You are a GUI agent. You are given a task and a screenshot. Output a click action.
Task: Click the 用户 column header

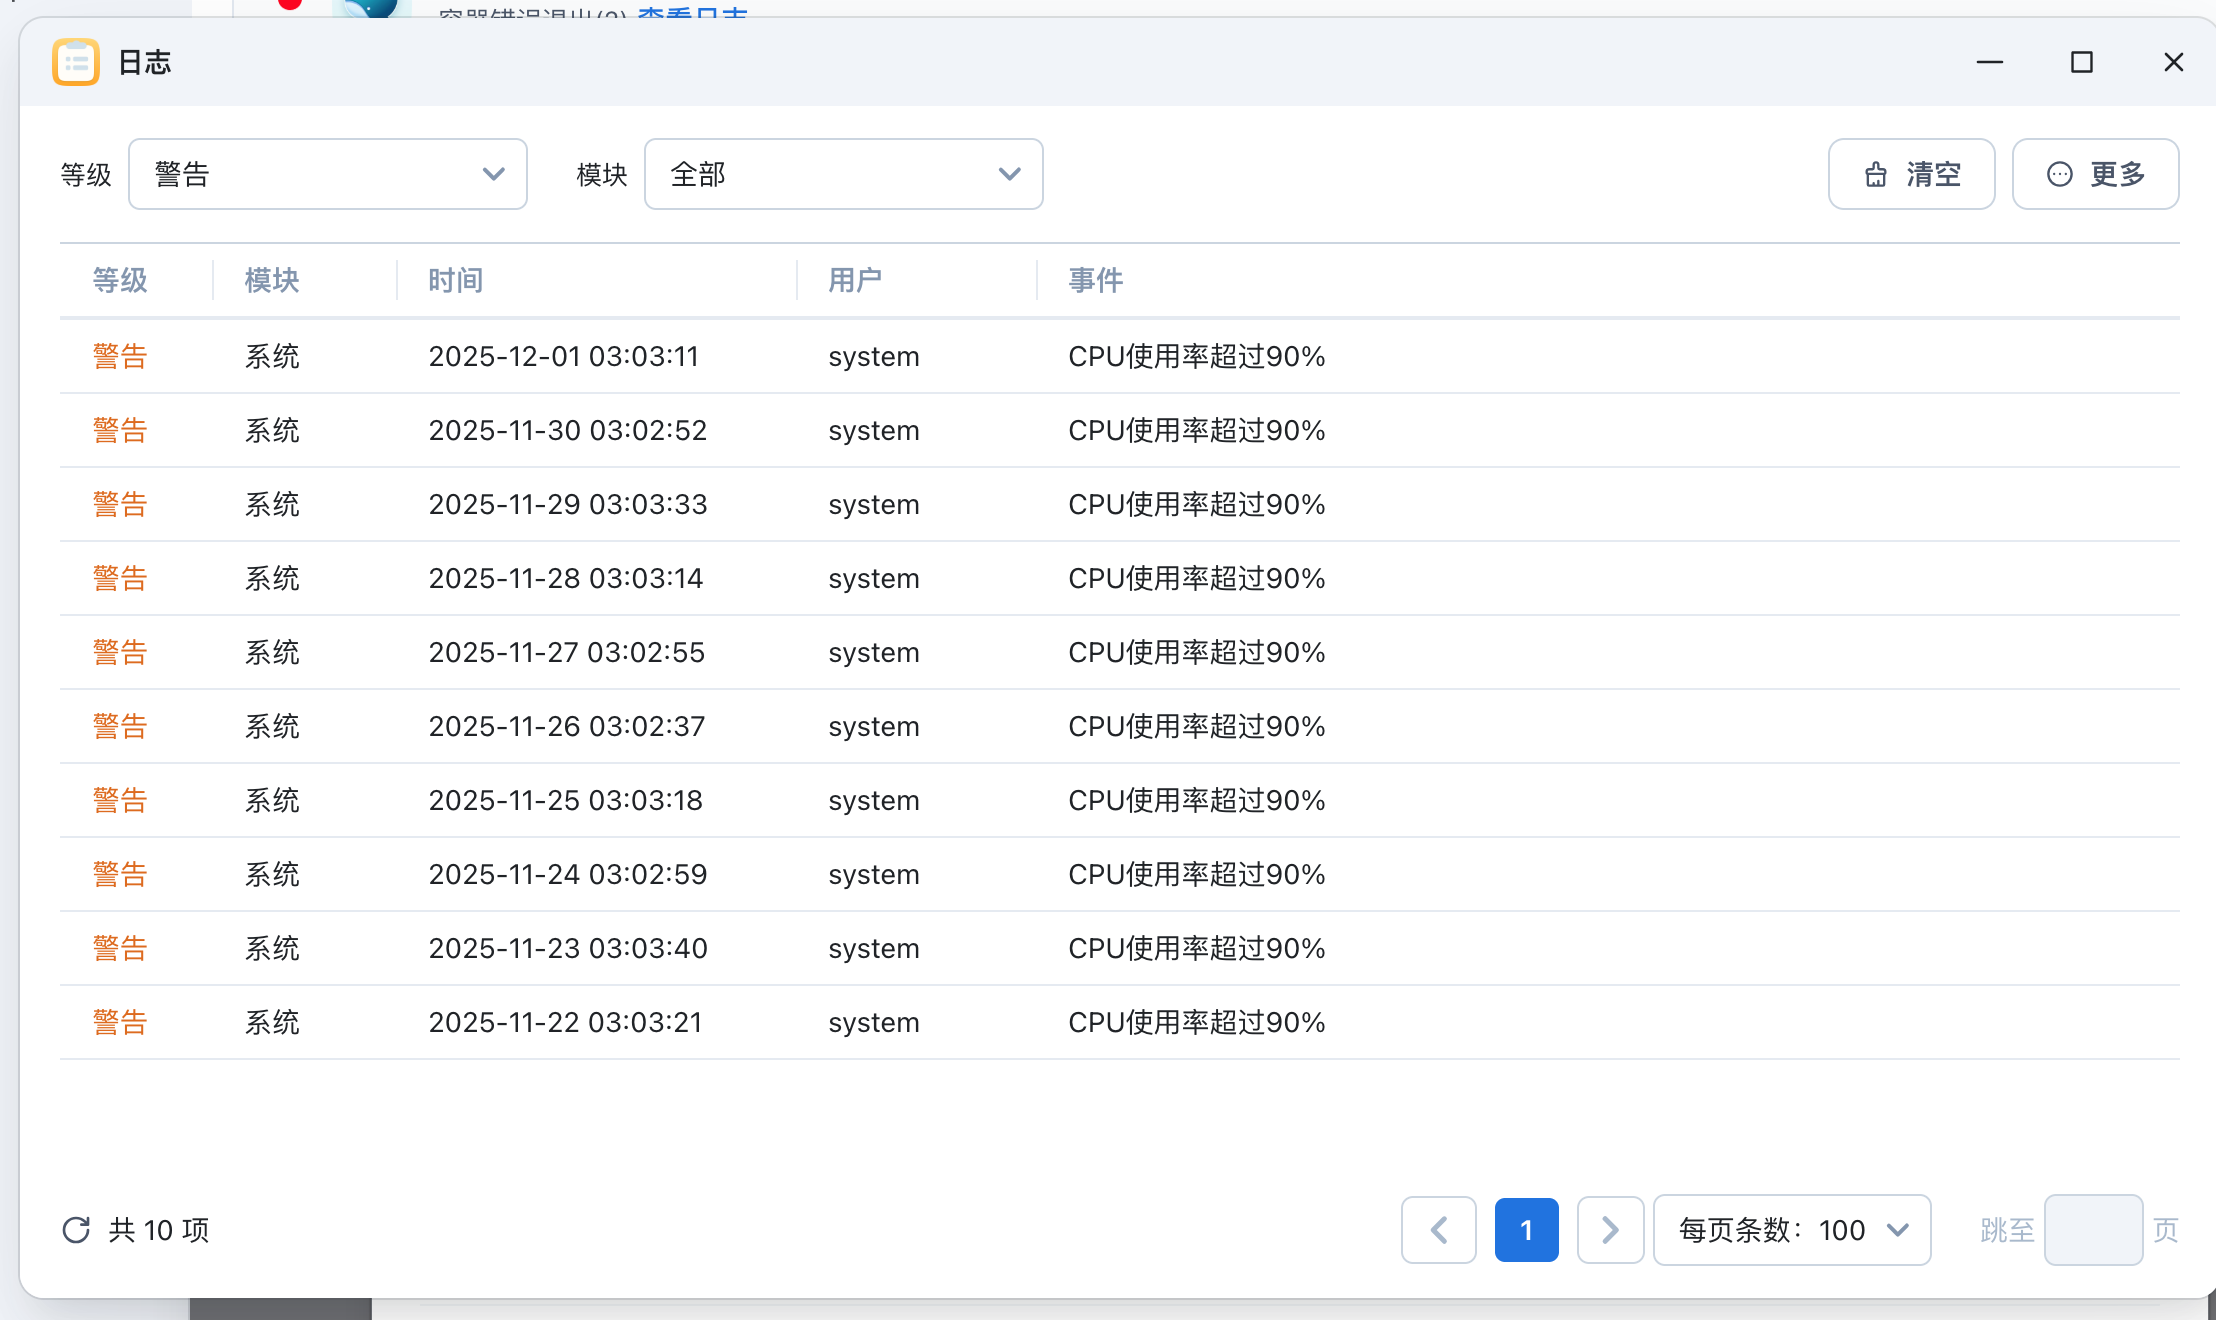pos(855,280)
